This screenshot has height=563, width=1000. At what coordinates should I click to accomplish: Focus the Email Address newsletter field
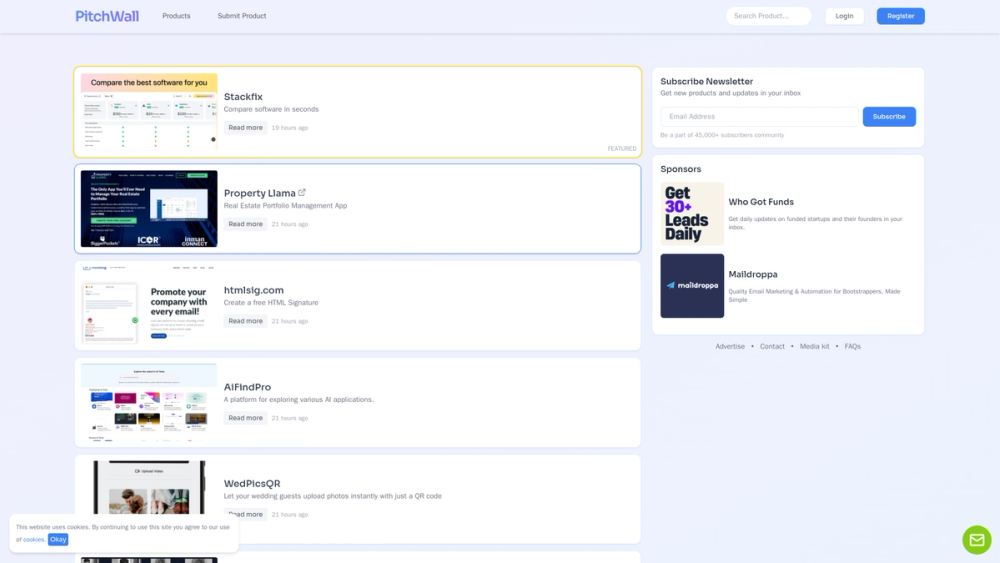(x=759, y=117)
